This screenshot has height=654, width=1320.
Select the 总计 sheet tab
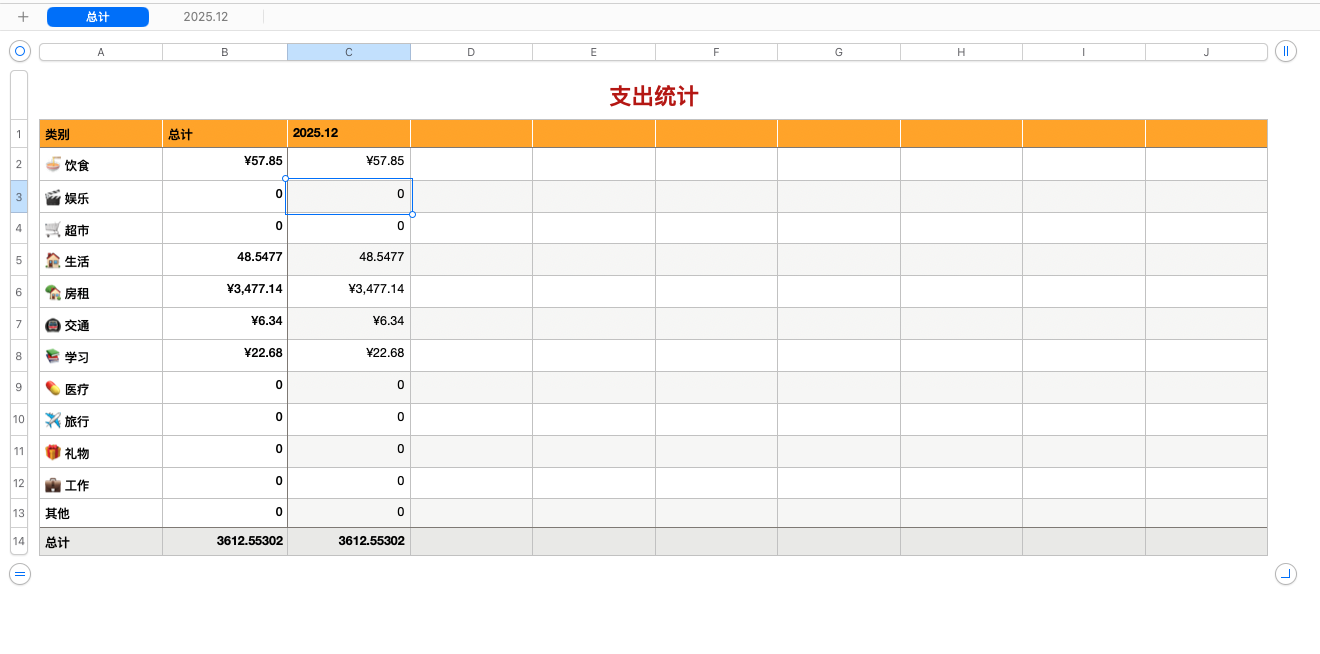click(x=97, y=16)
